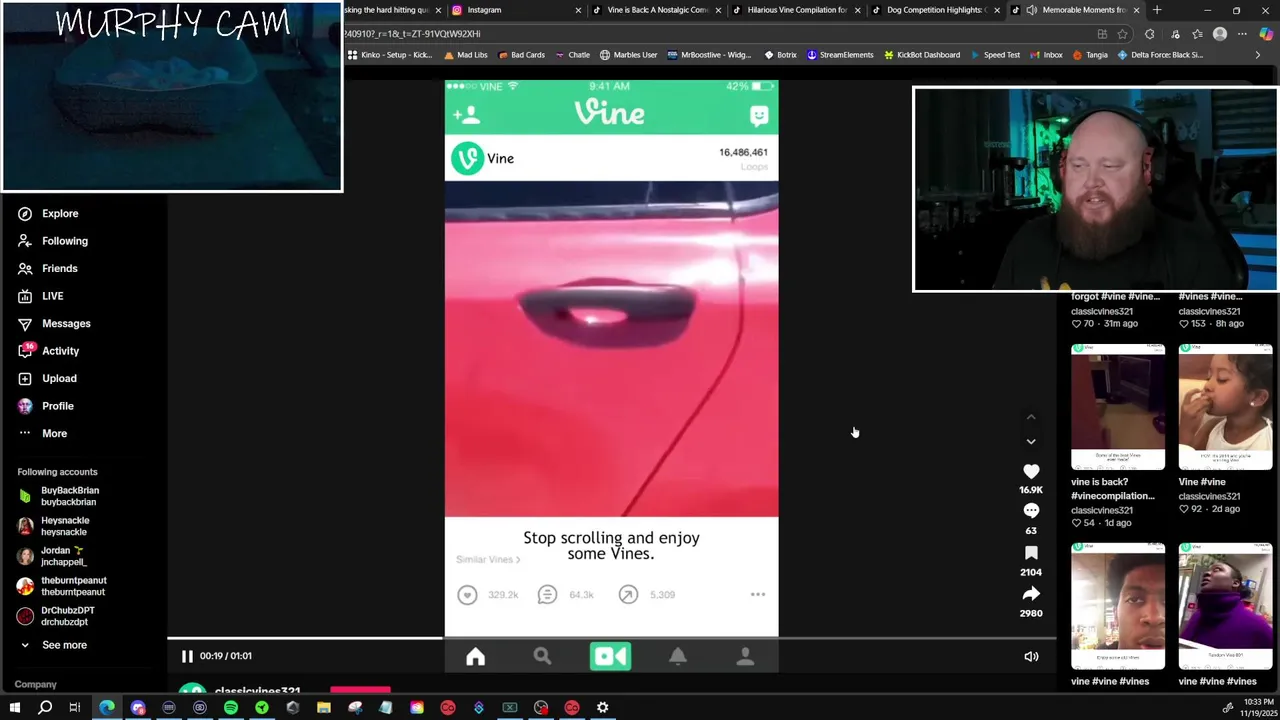This screenshot has width=1280, height=720.
Task: Pause the playing video
Action: coord(187,656)
